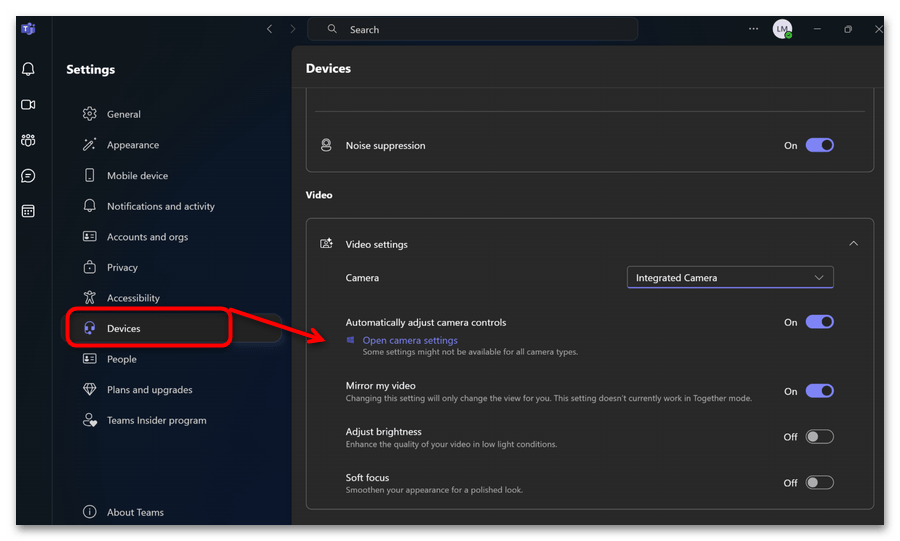The height and width of the screenshot is (541, 900).
Task: Open the LM profile avatar
Action: point(782,29)
